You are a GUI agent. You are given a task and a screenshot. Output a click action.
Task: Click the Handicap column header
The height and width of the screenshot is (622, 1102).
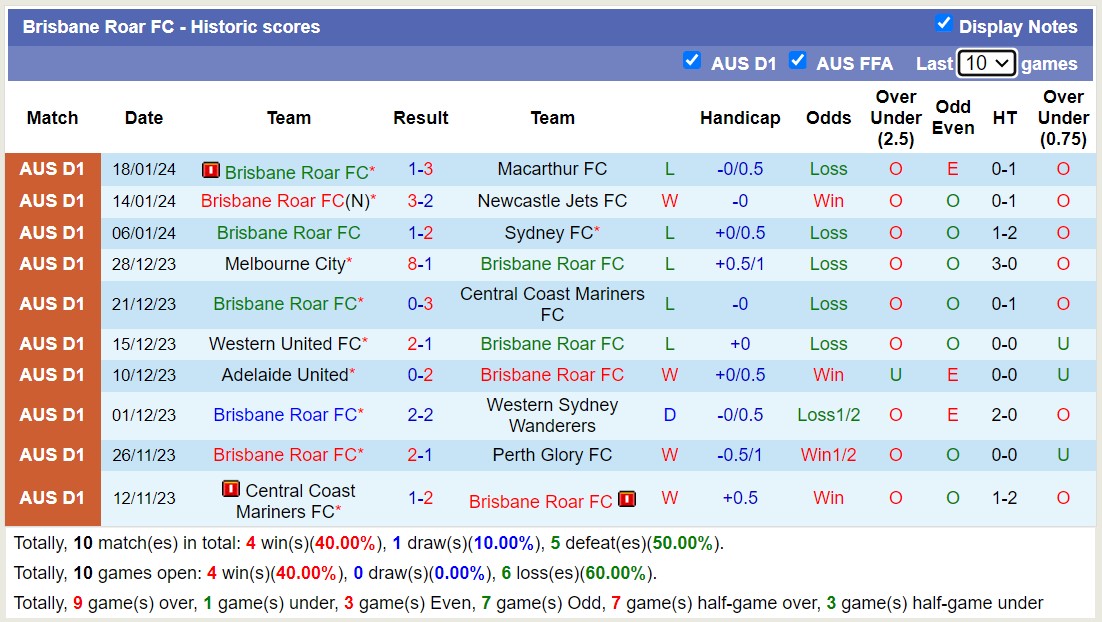[x=740, y=118]
